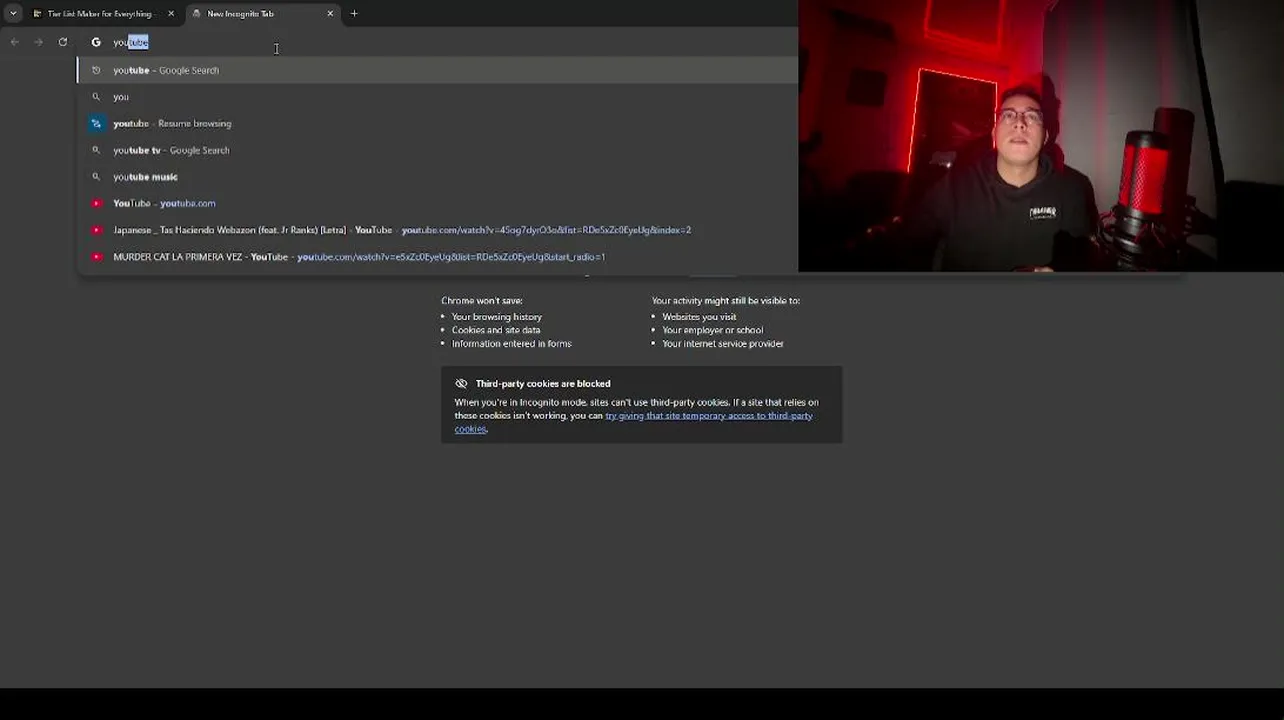Click 'Your internet service provider' bullet text
This screenshot has height=720, width=1284.
point(723,344)
